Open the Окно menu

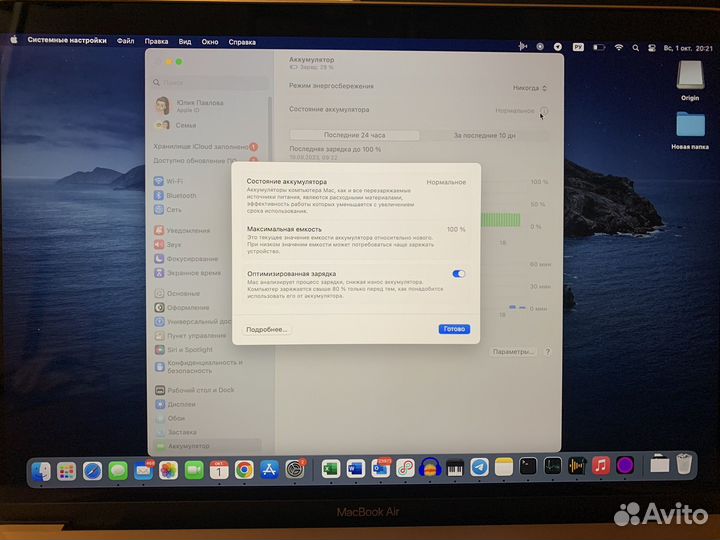coord(210,42)
